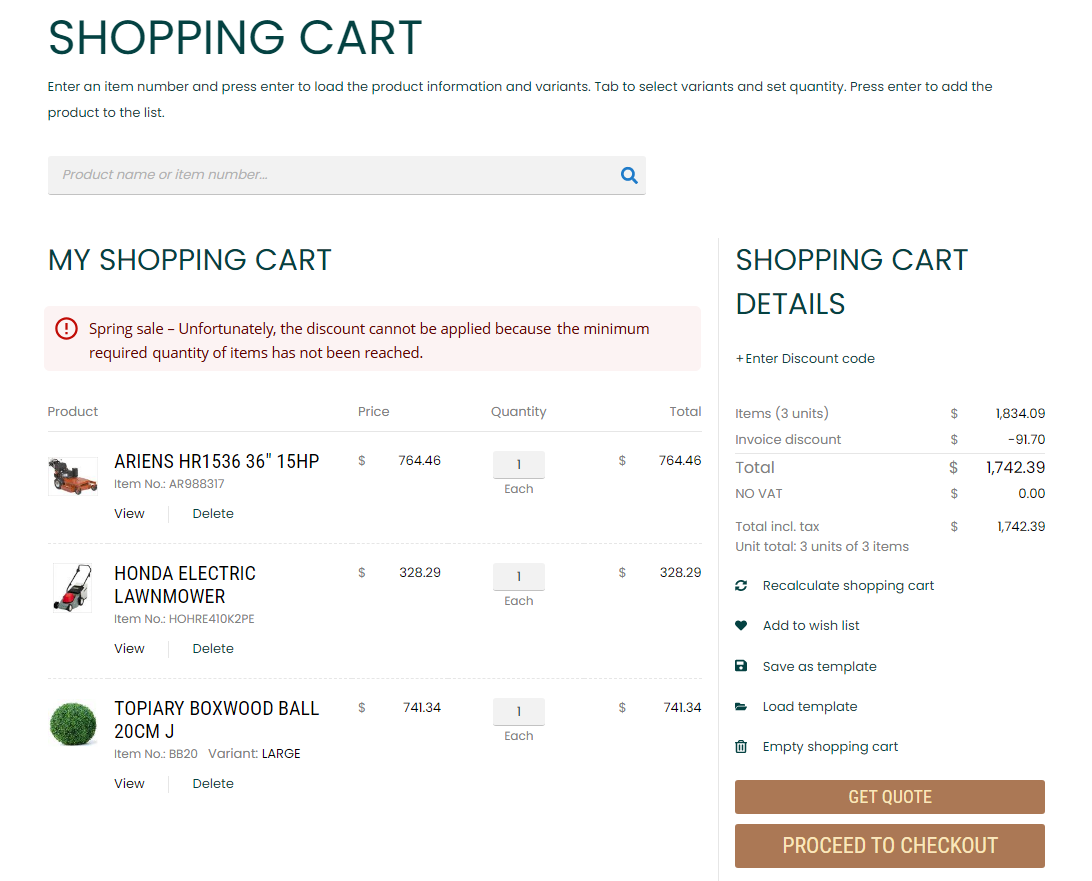1092x881 pixels.
Task: Click the Invoice discount label
Action: (x=788, y=439)
